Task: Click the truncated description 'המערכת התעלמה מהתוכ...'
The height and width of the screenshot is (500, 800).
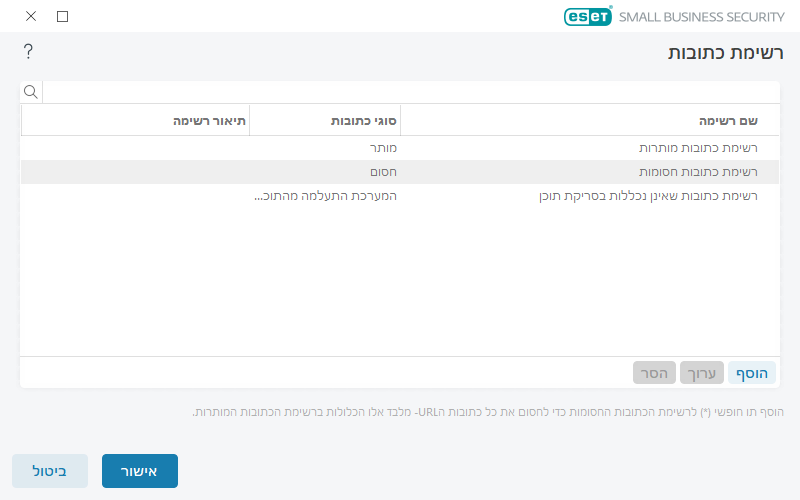Action: coord(325,196)
